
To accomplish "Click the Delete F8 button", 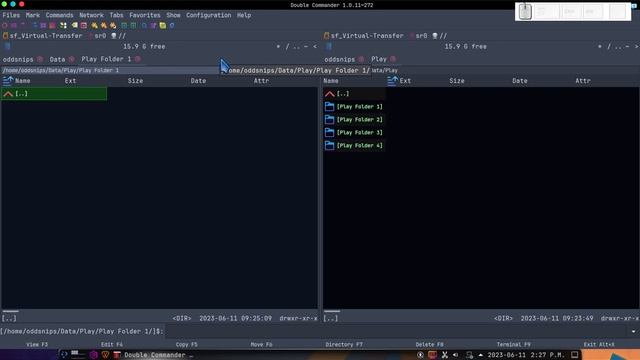I will pos(429,344).
